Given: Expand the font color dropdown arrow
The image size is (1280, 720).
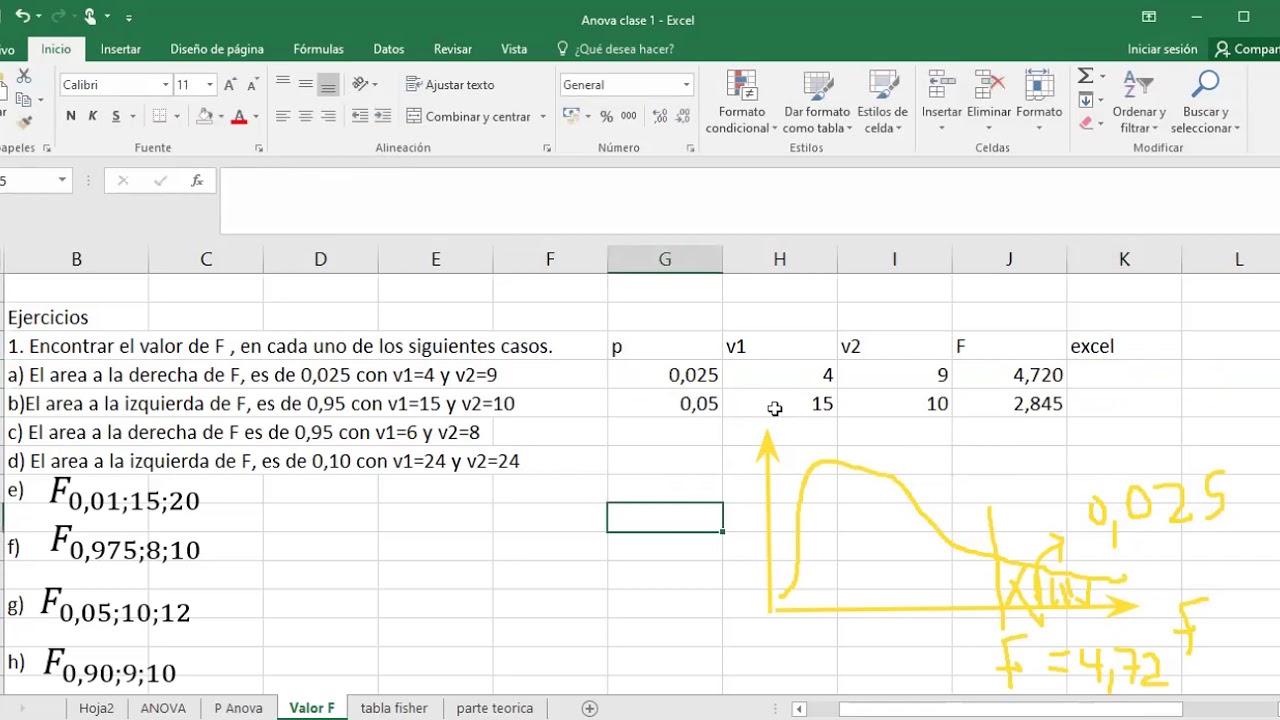Looking at the screenshot, I should pos(255,117).
